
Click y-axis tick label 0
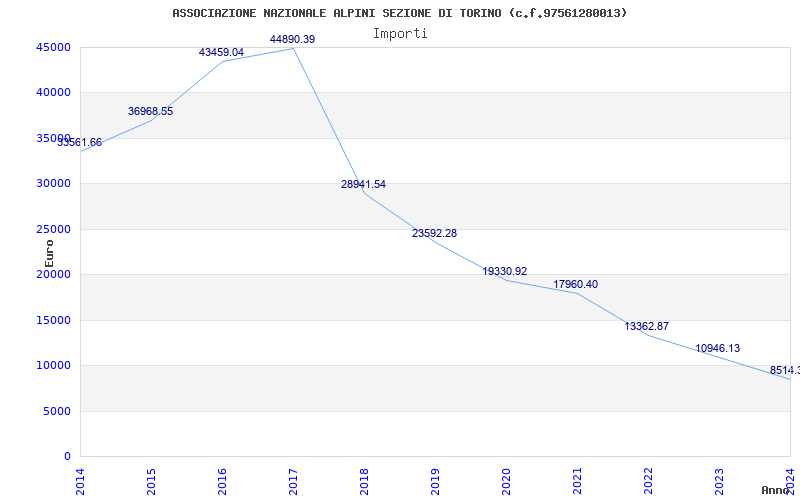tap(67, 456)
